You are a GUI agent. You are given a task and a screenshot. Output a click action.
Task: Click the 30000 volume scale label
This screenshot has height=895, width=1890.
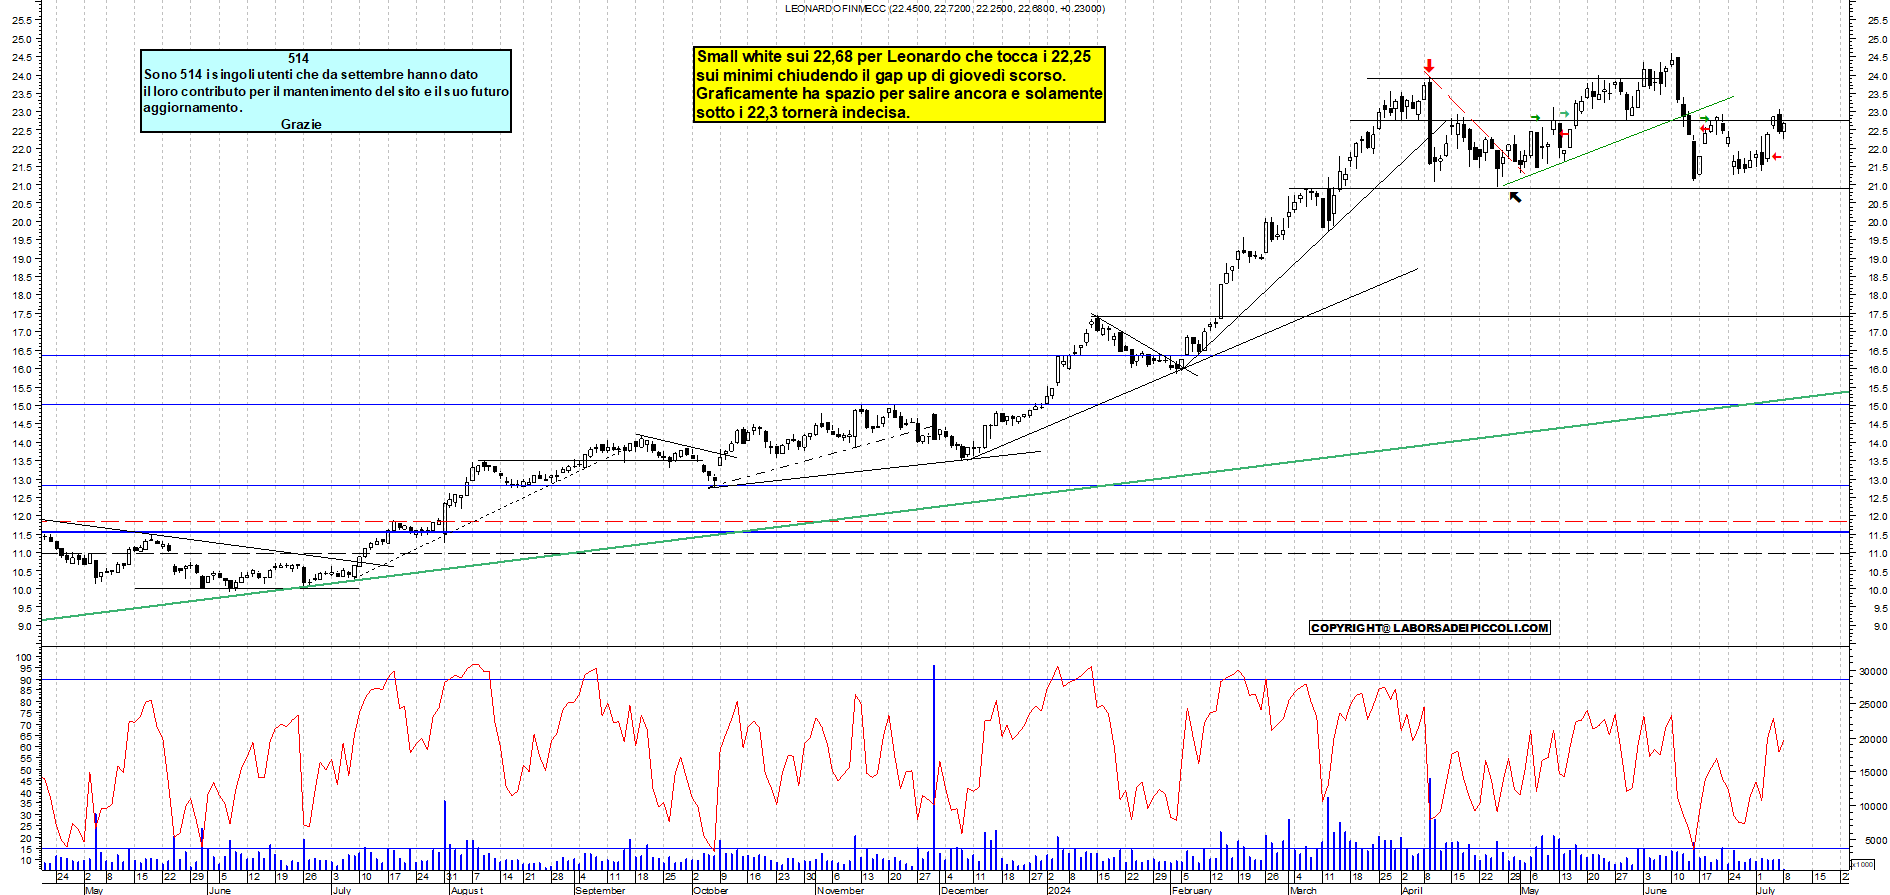click(1873, 672)
